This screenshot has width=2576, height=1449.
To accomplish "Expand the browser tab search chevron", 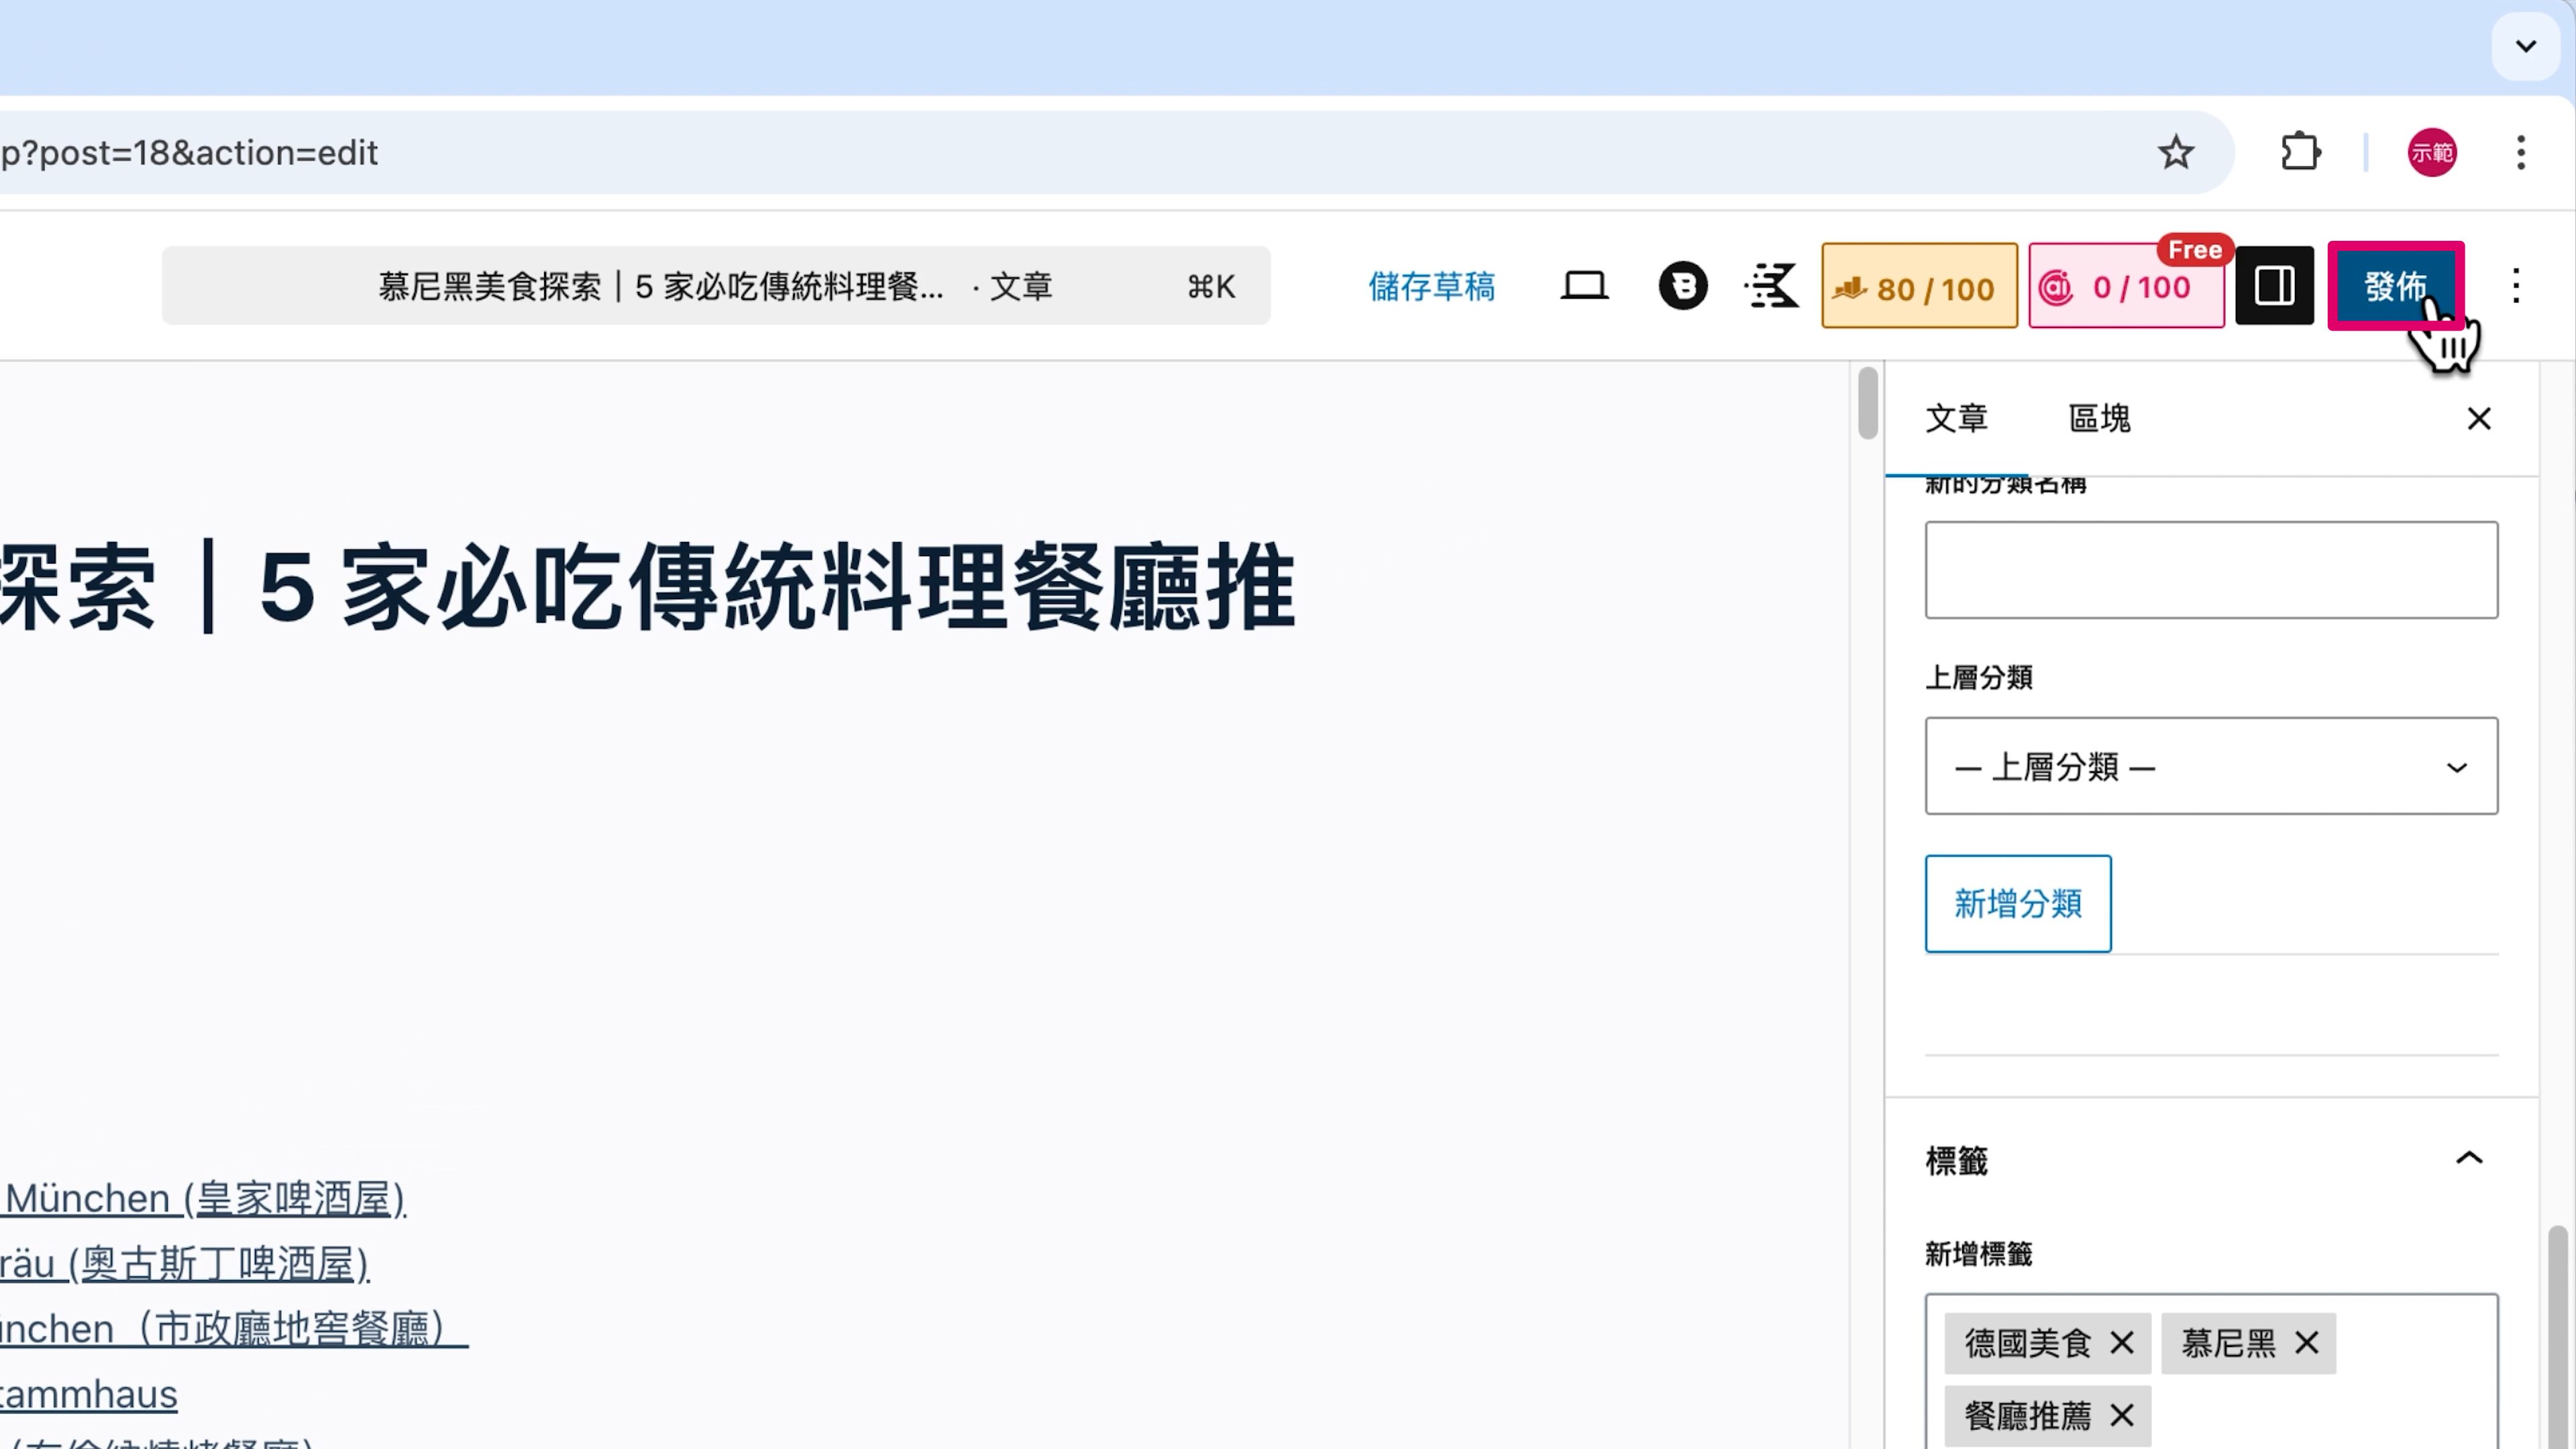I will coord(2525,46).
